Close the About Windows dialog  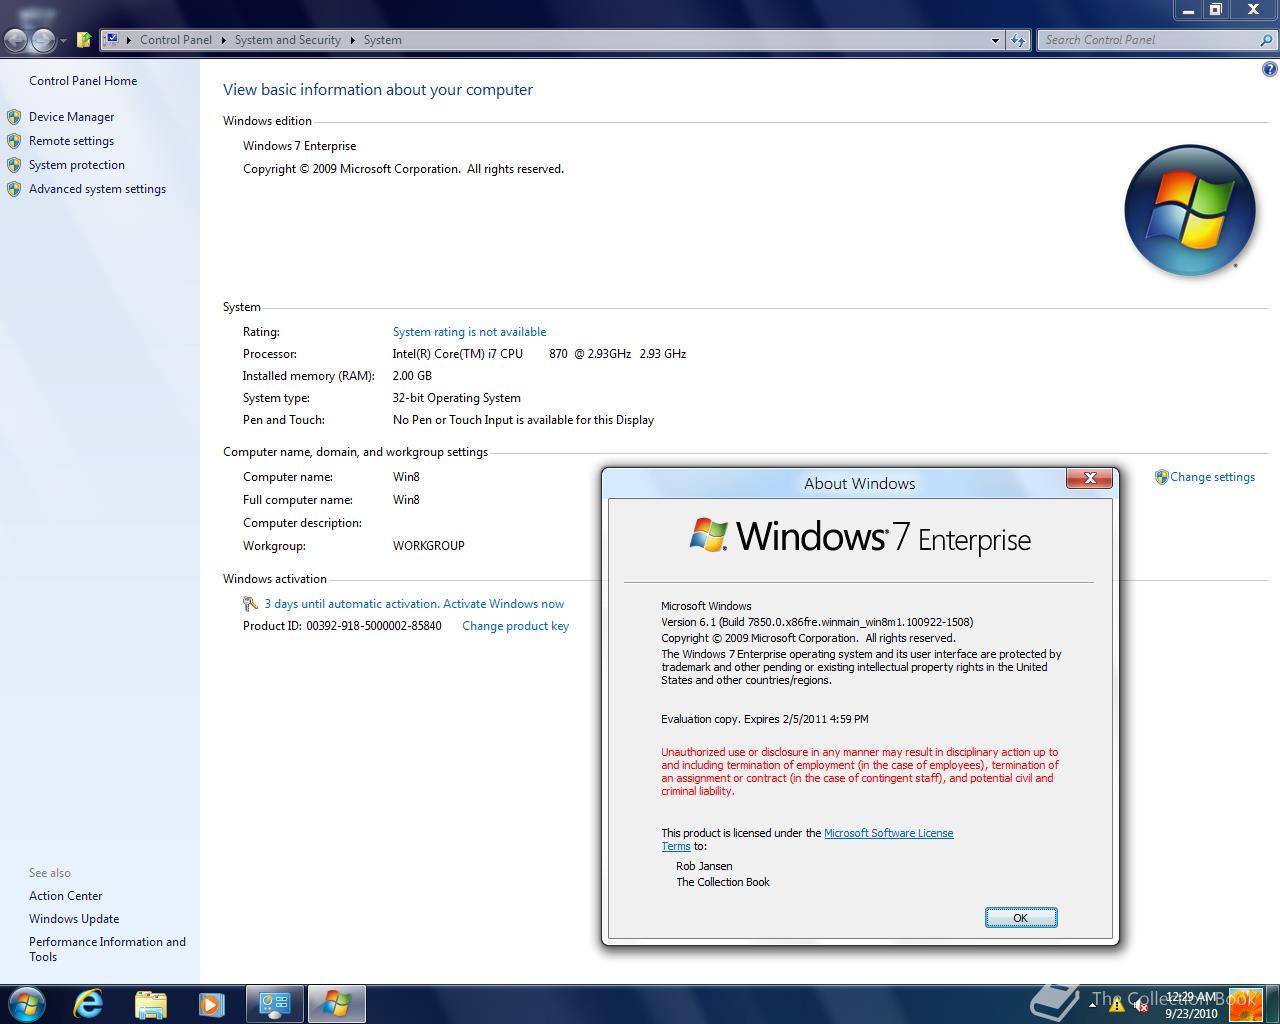coord(1090,478)
